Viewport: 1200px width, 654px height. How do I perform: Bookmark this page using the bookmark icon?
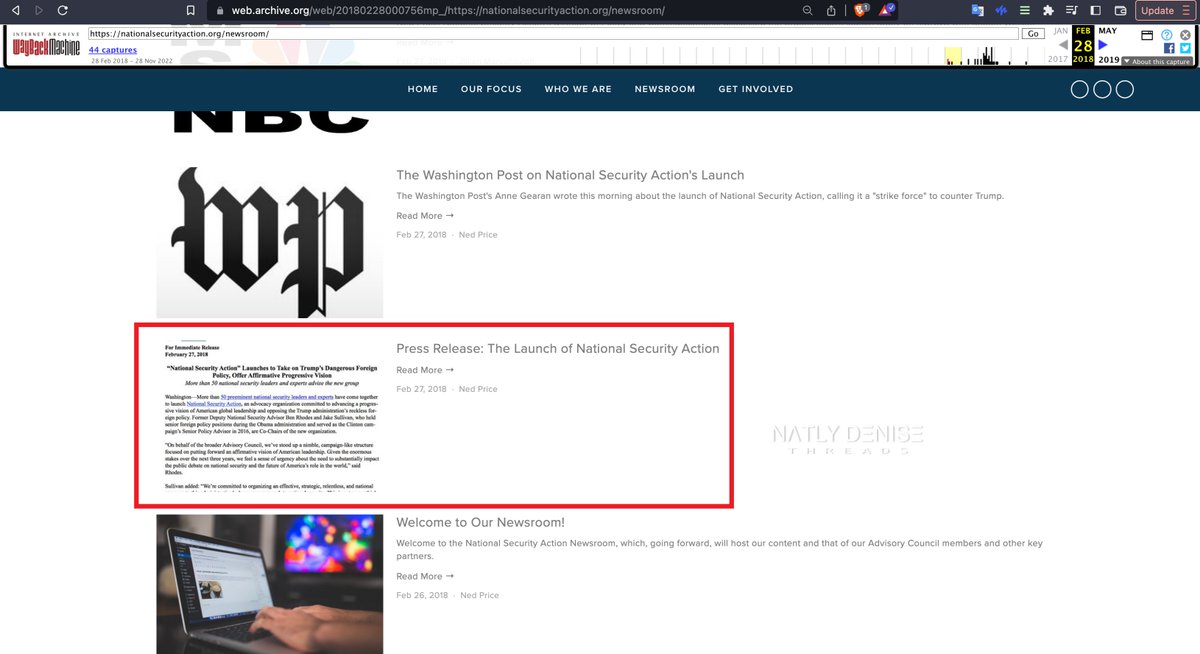coord(191,10)
